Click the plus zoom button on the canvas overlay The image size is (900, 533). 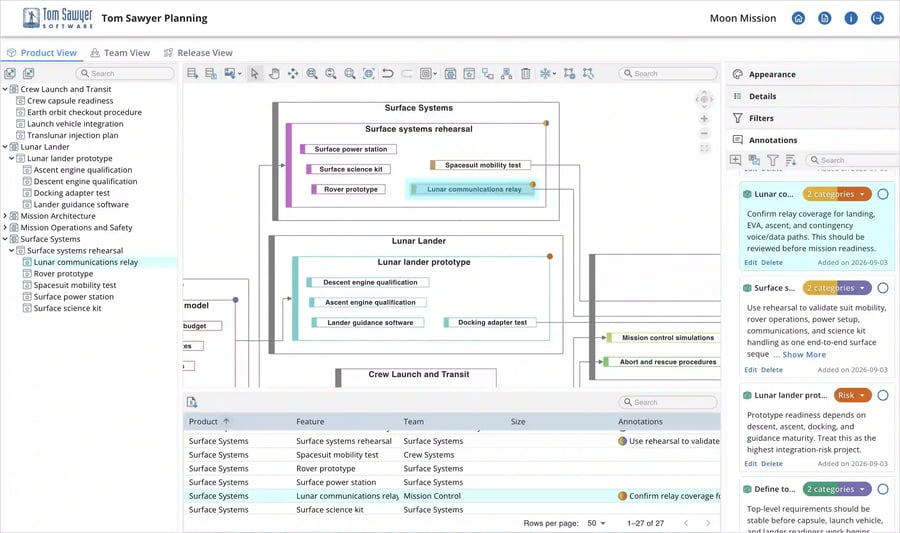click(704, 119)
